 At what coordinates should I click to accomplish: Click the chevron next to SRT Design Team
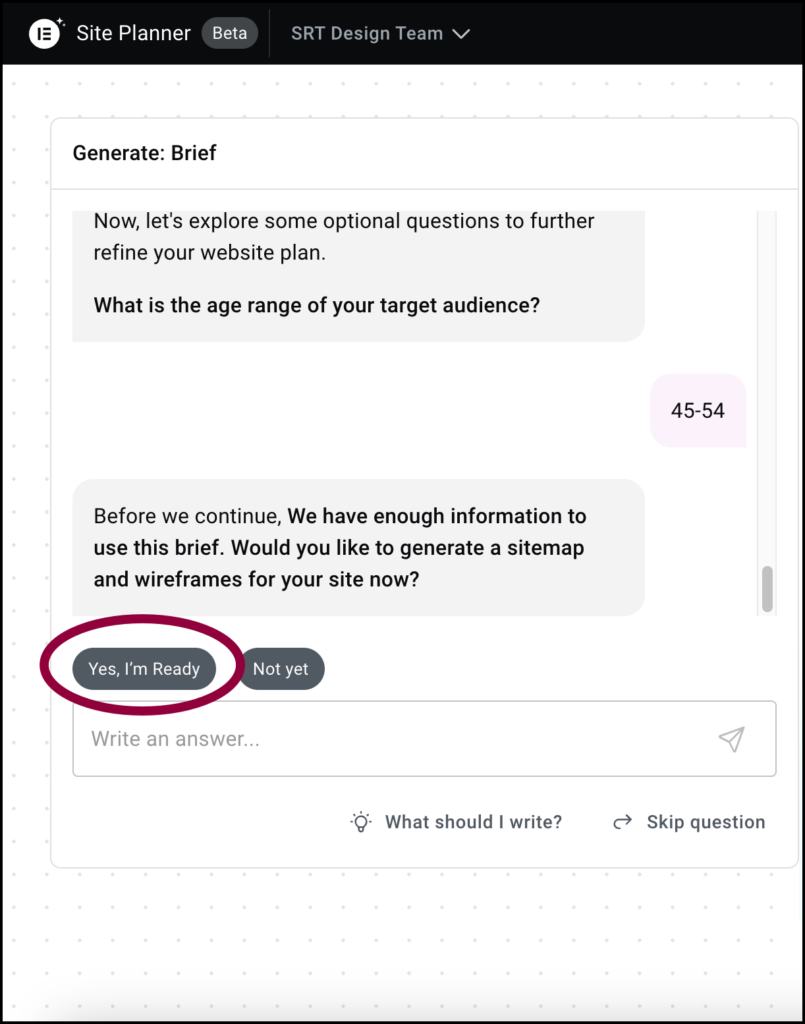click(x=461, y=33)
